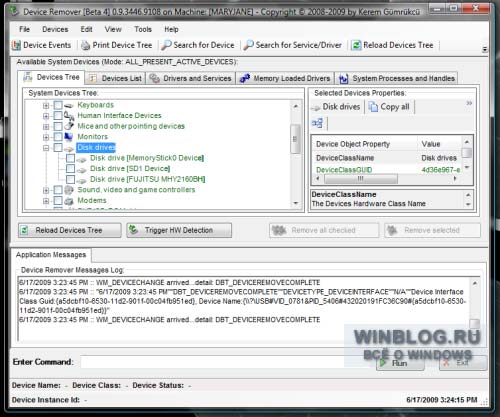The height and width of the screenshot is (417, 500).
Task: Open the File menu
Action: click(x=24, y=29)
